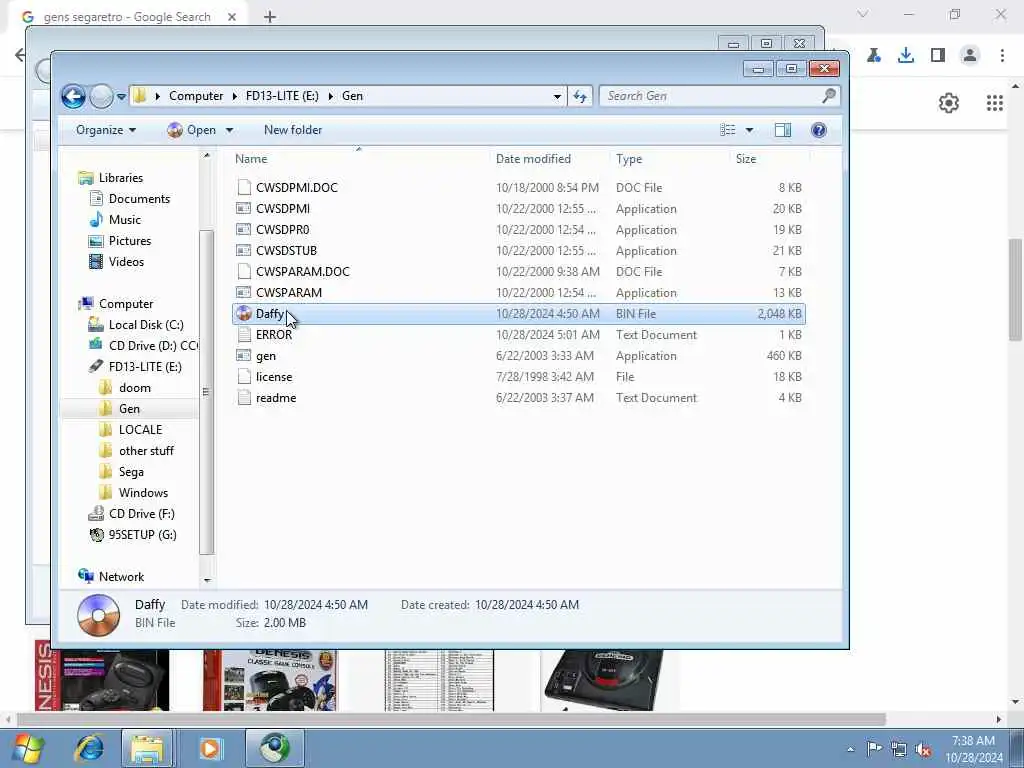This screenshot has width=1024, height=768.
Task: Open Music library
Action: click(x=124, y=219)
